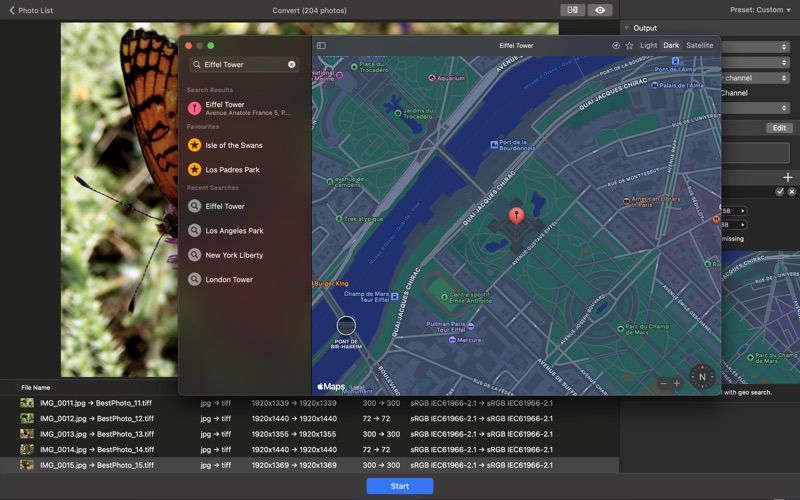Cancel with the x icon in panel
The width and height of the screenshot is (800, 500).
pyautogui.click(x=791, y=191)
